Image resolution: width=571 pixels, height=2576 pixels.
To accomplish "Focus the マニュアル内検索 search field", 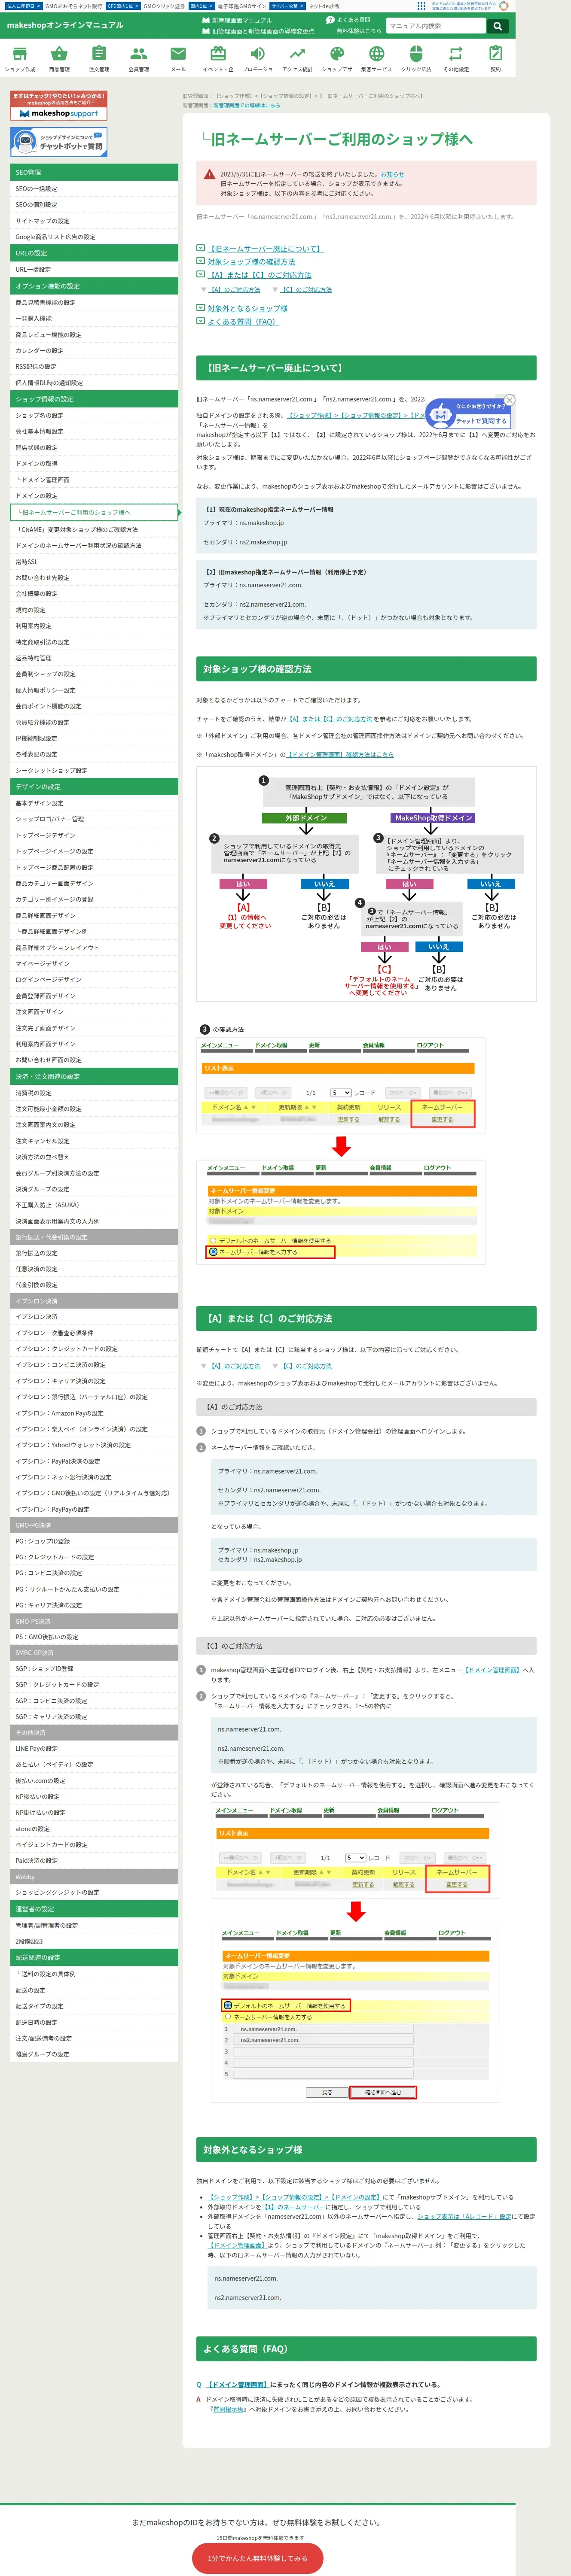I will point(436,26).
